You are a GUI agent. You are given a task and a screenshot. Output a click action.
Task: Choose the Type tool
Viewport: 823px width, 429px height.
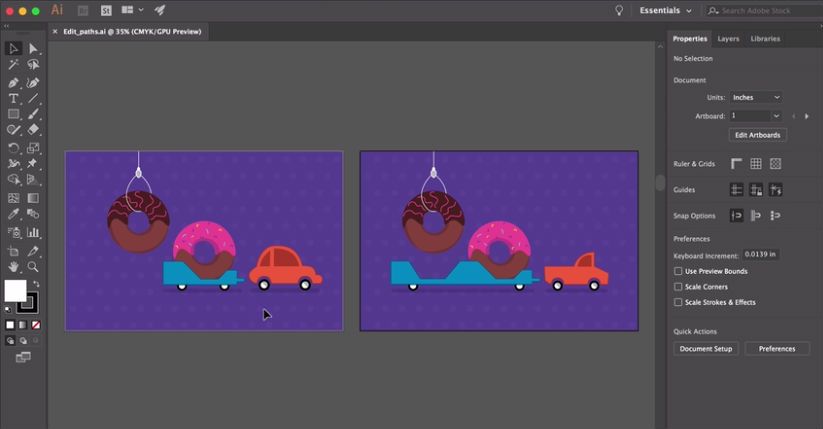[14, 99]
